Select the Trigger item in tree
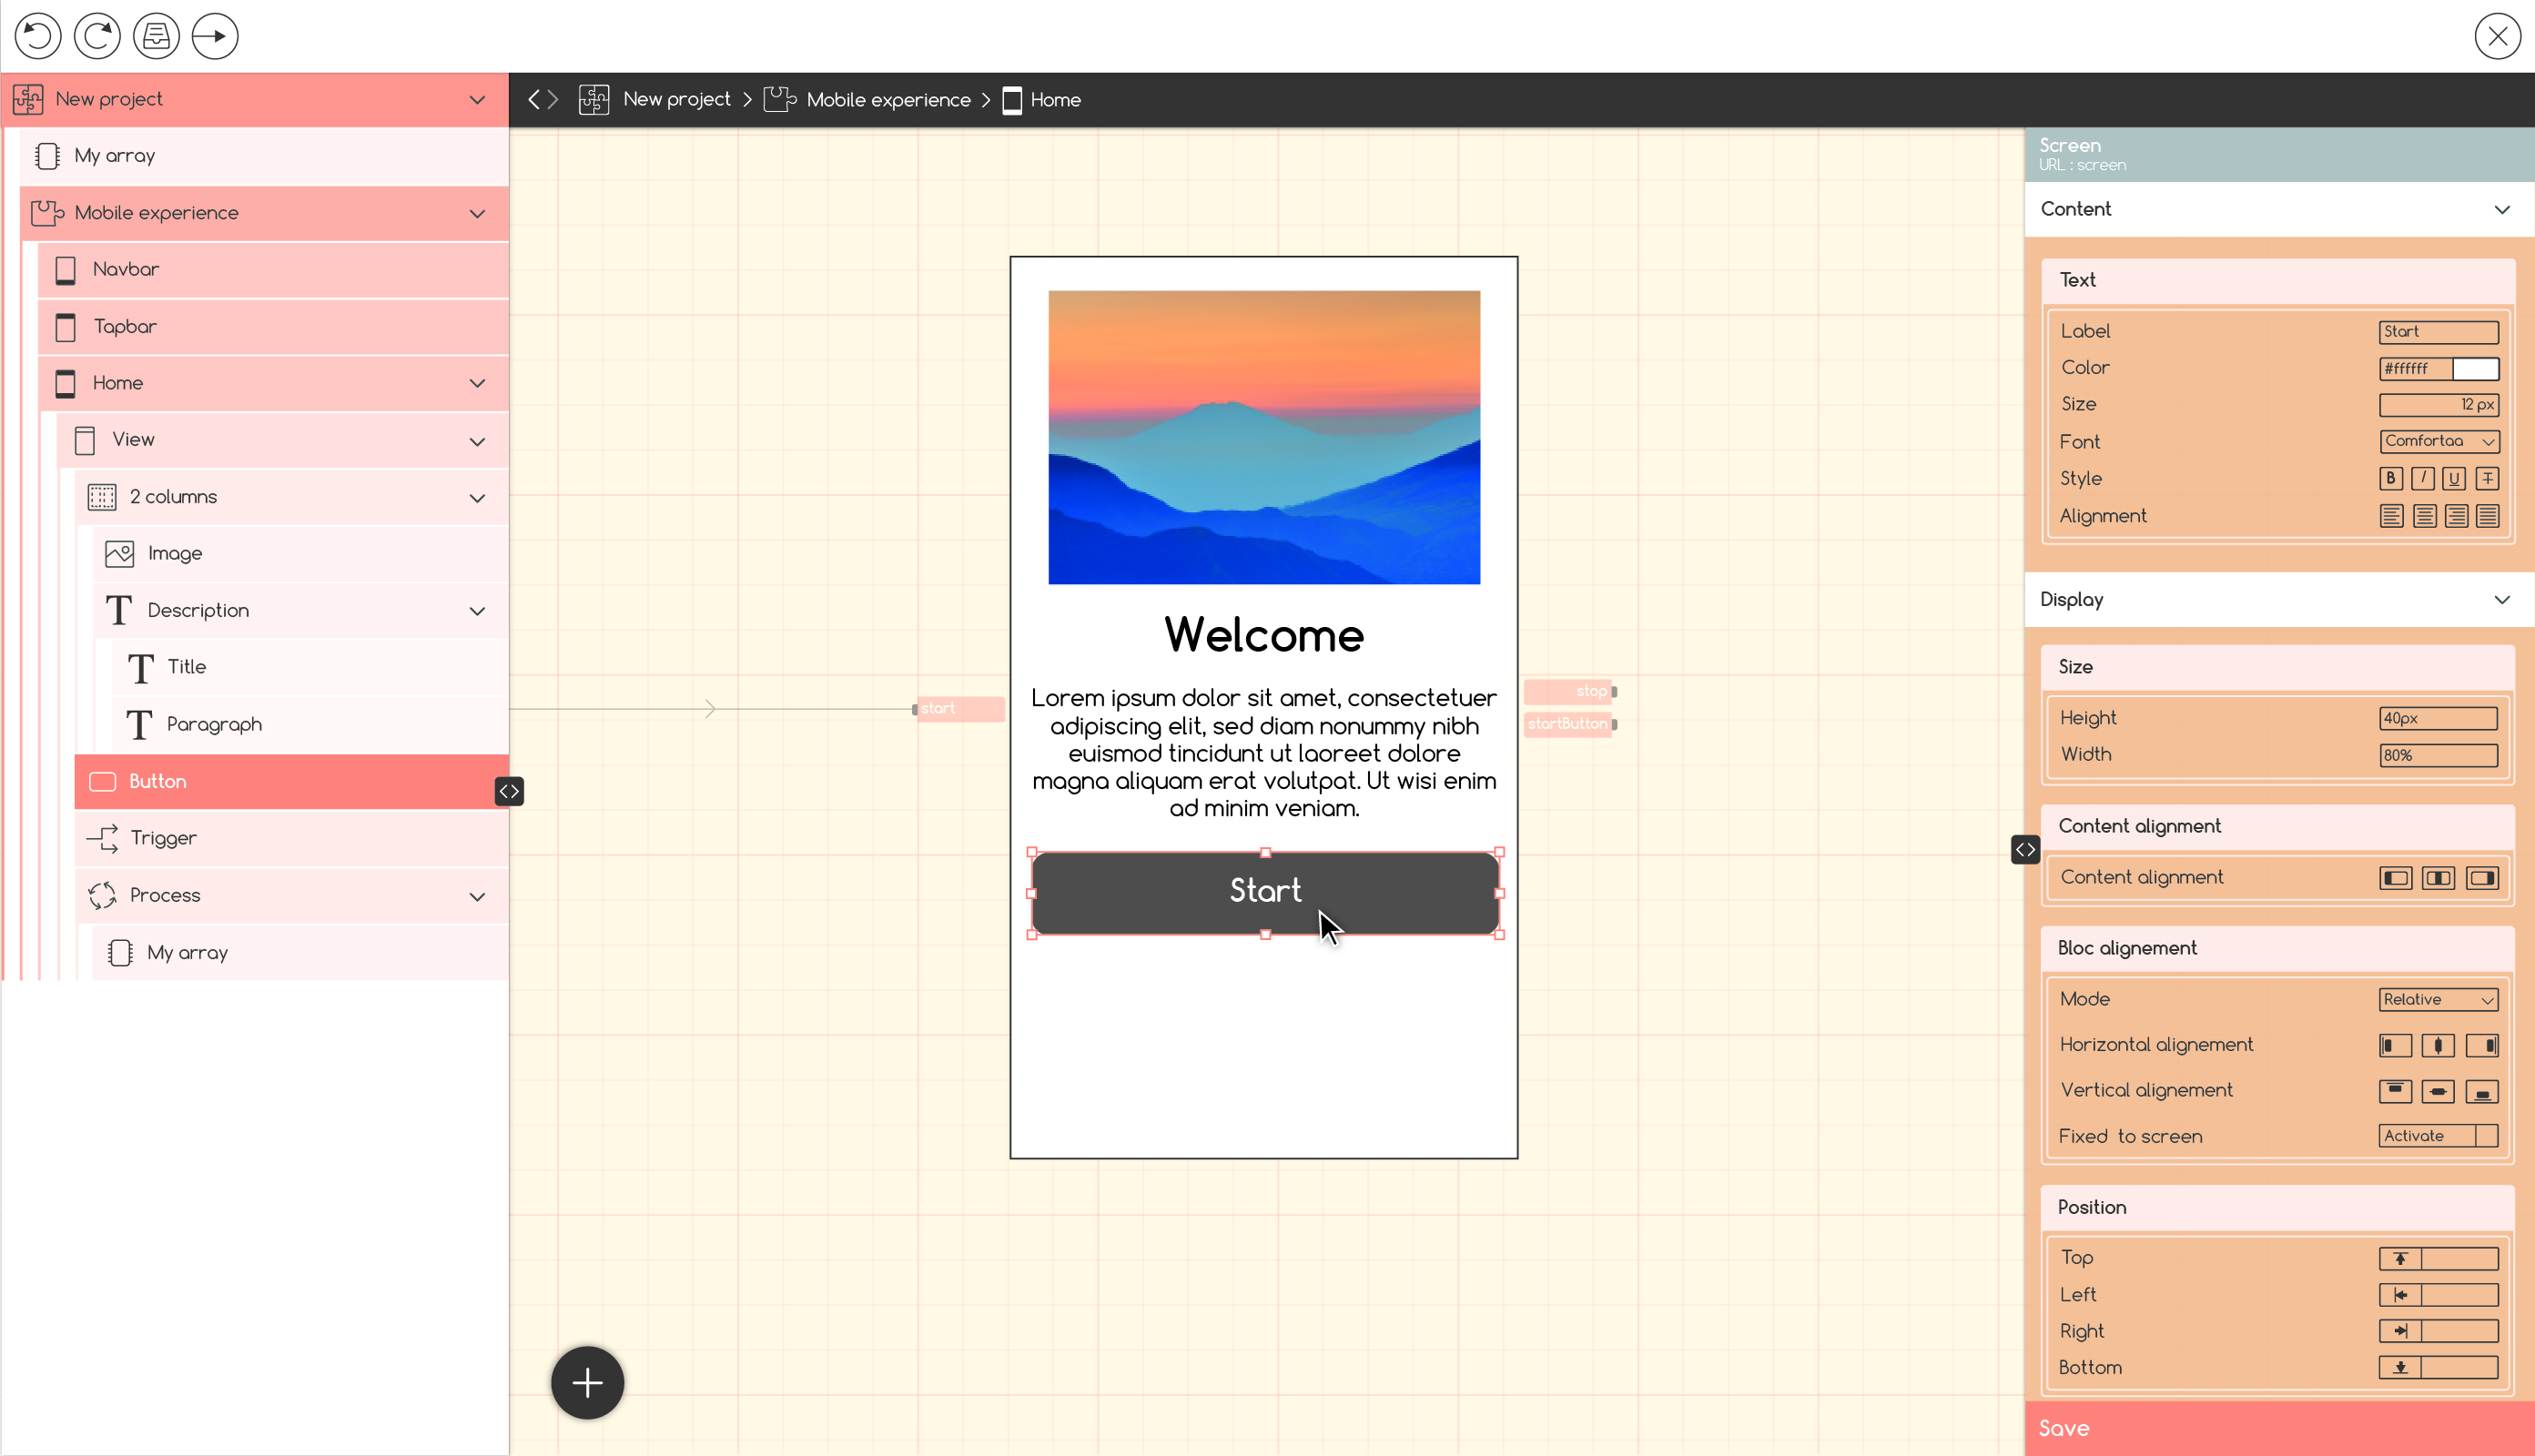Screen dimensions: 2535x1456 point(164,838)
